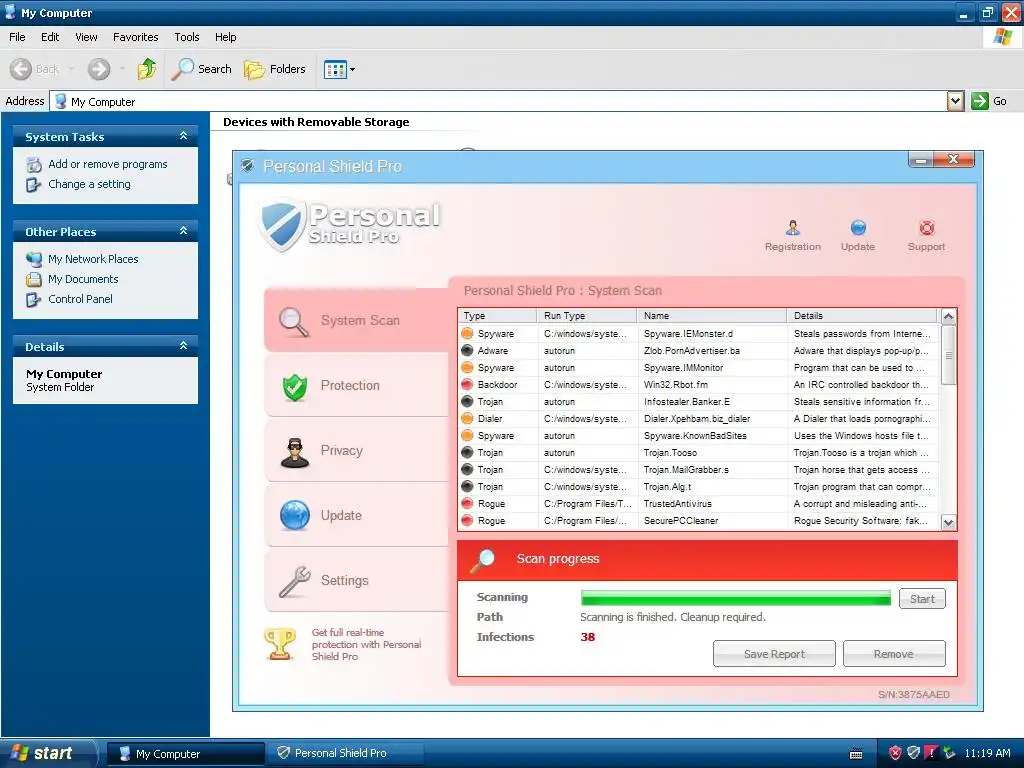
Task: Switch to Personal Shield Pro taskbar button
Action: pos(343,753)
